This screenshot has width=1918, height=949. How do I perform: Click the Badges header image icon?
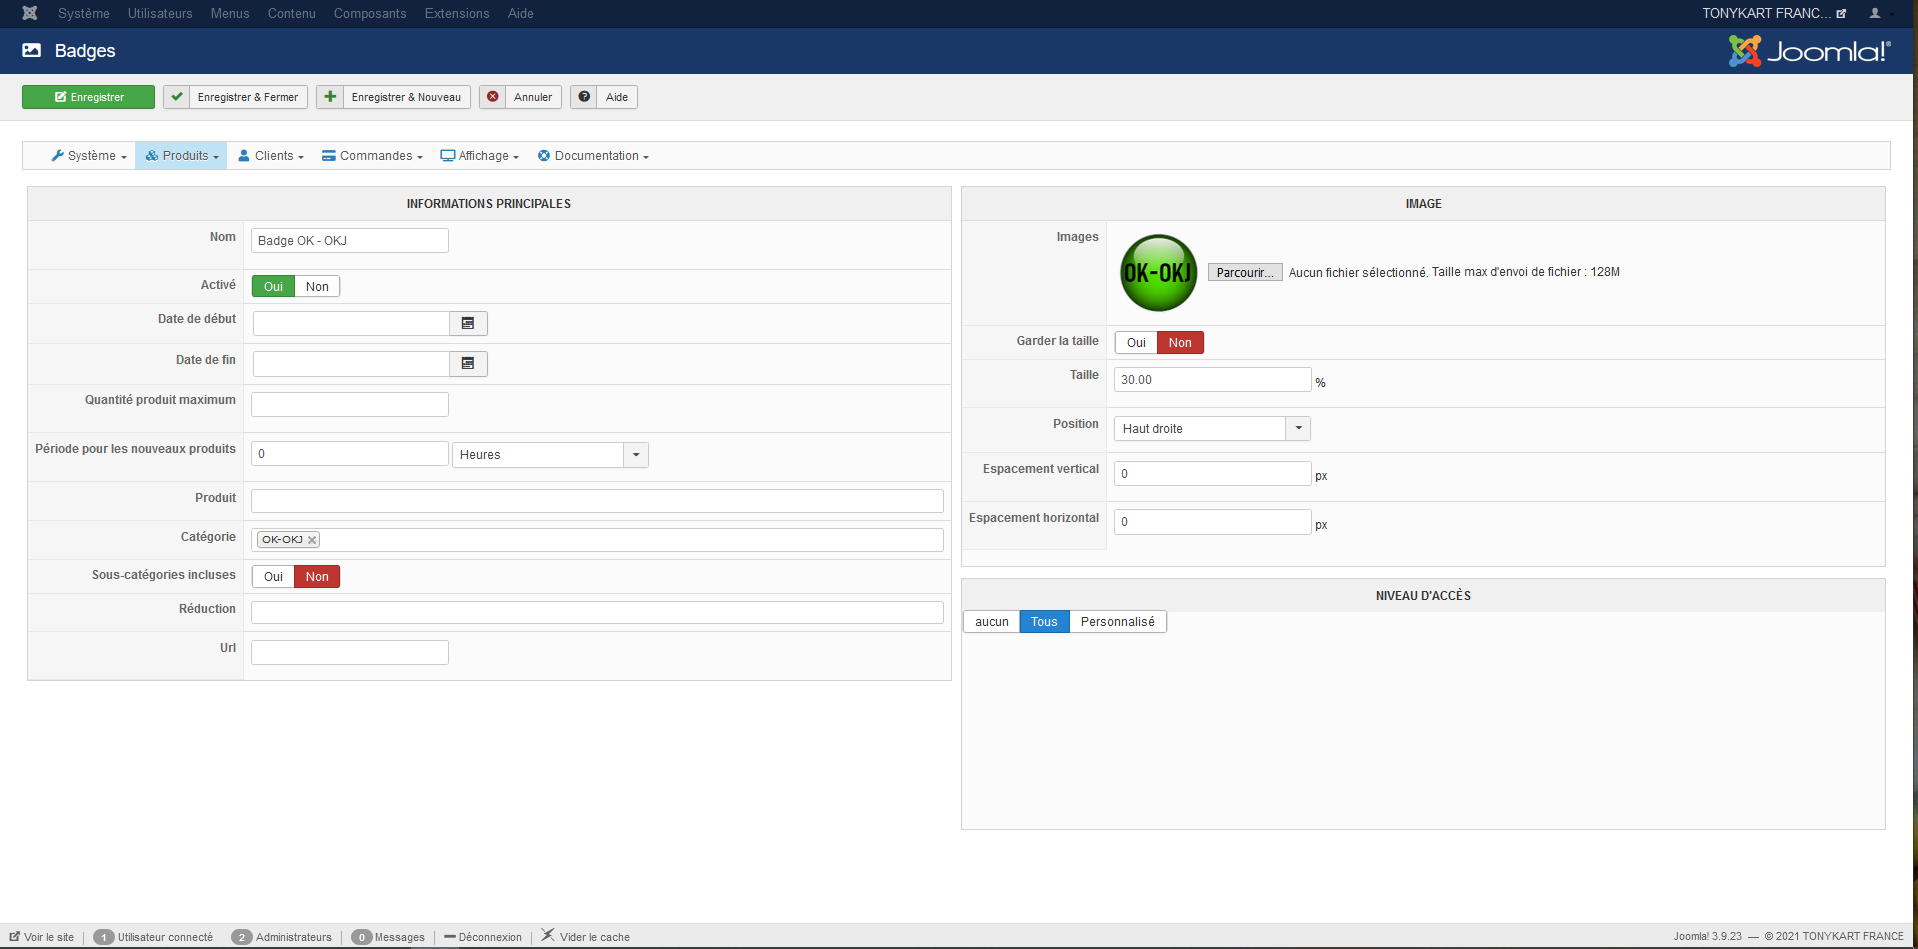point(32,50)
